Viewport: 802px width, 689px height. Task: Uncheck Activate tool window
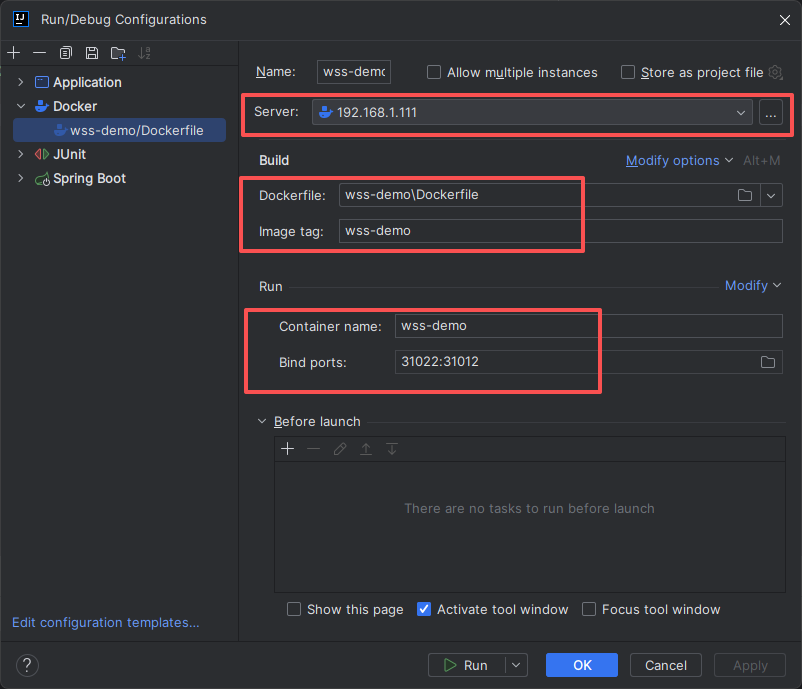(x=424, y=609)
